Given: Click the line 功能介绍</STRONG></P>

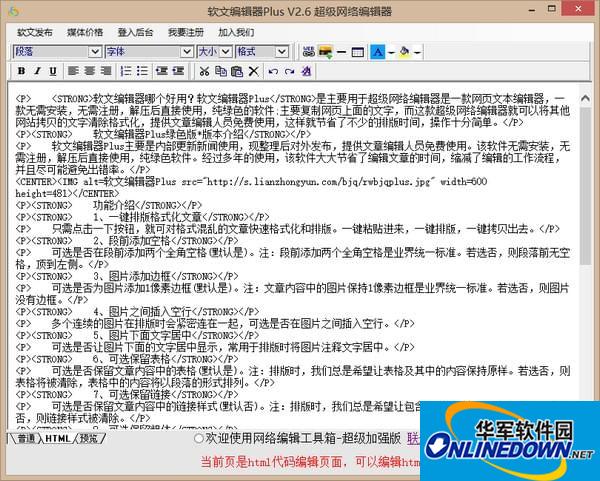Looking at the screenshot, I should point(148,205).
